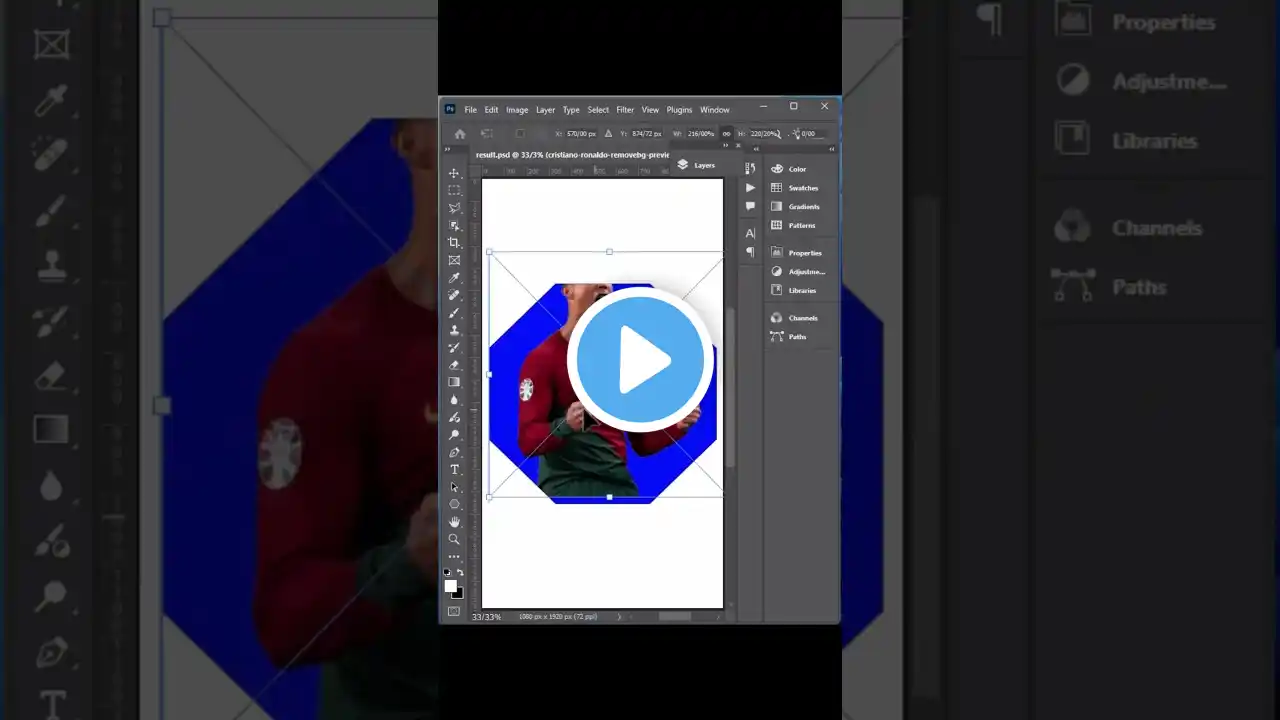Click the foreground color swatch
Image resolution: width=1280 pixels, height=720 pixels.
coord(451,586)
